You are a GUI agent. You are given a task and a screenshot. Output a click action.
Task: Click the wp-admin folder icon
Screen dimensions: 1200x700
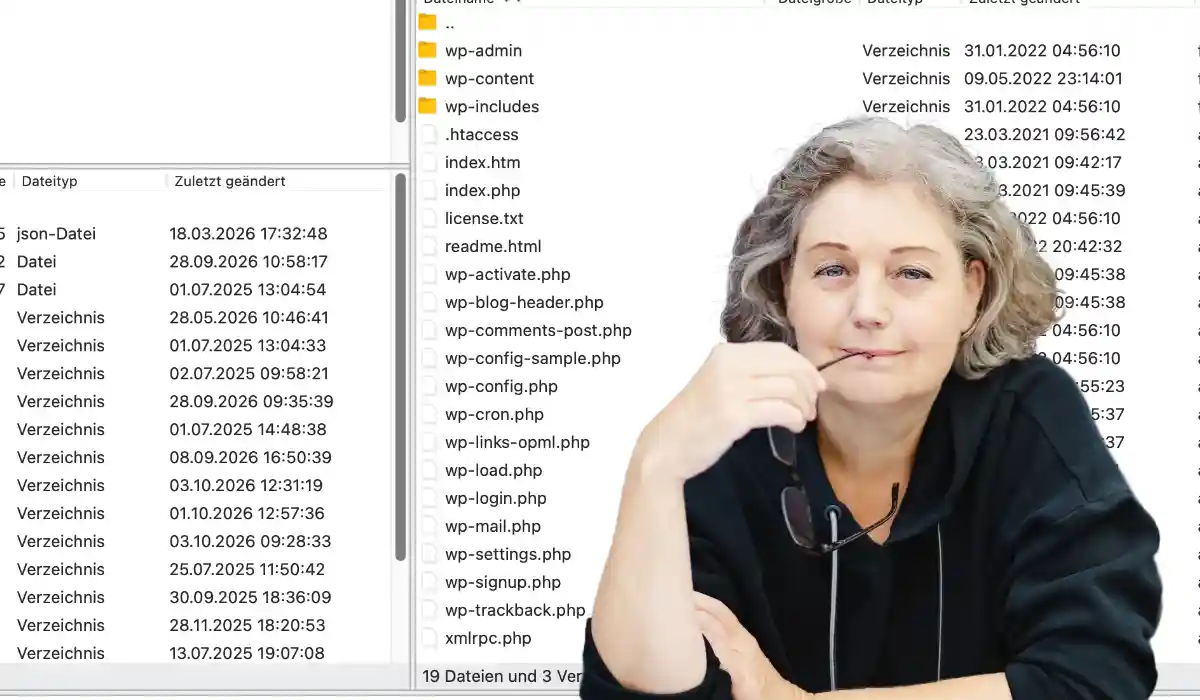[427, 50]
